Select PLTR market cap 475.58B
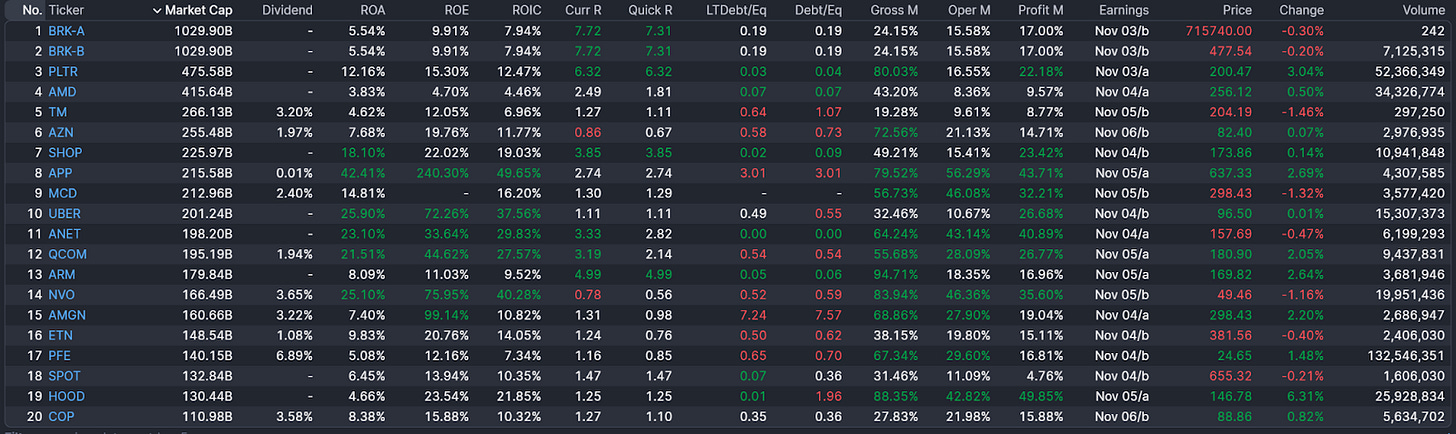The image size is (1456, 434). pyautogui.click(x=206, y=72)
